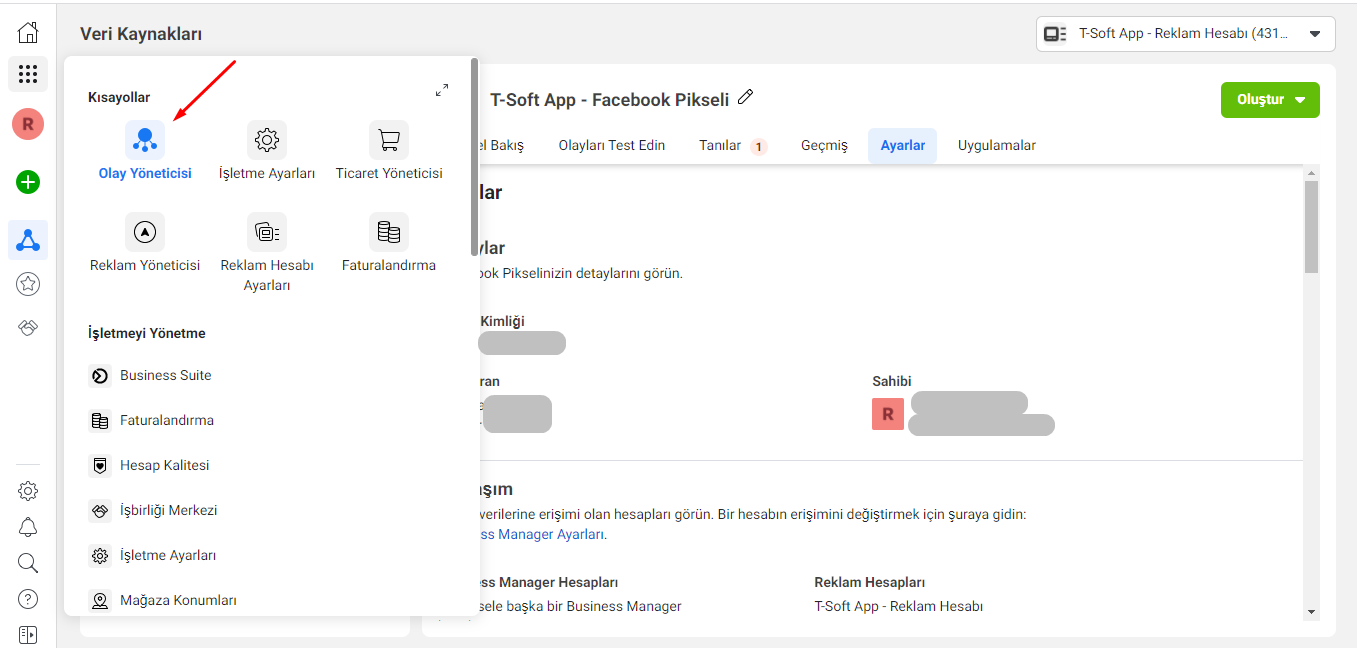Image resolution: width=1357 pixels, height=648 pixels.
Task: Open Reklam Hesabı Ayarları shortcut icon
Action: pos(267,232)
